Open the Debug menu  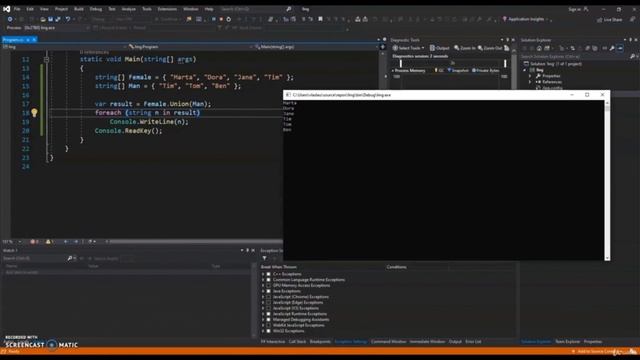(x=96, y=9)
